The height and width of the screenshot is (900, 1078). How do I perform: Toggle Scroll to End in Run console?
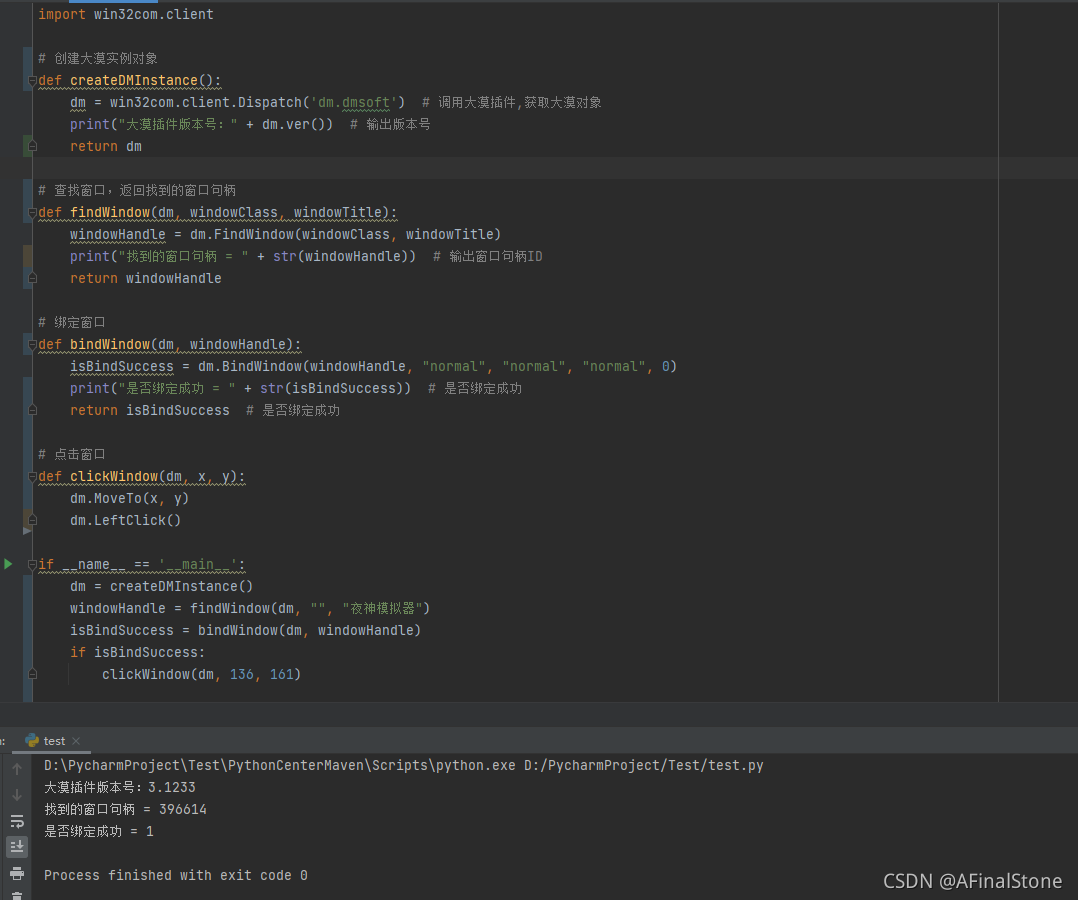click(x=17, y=847)
